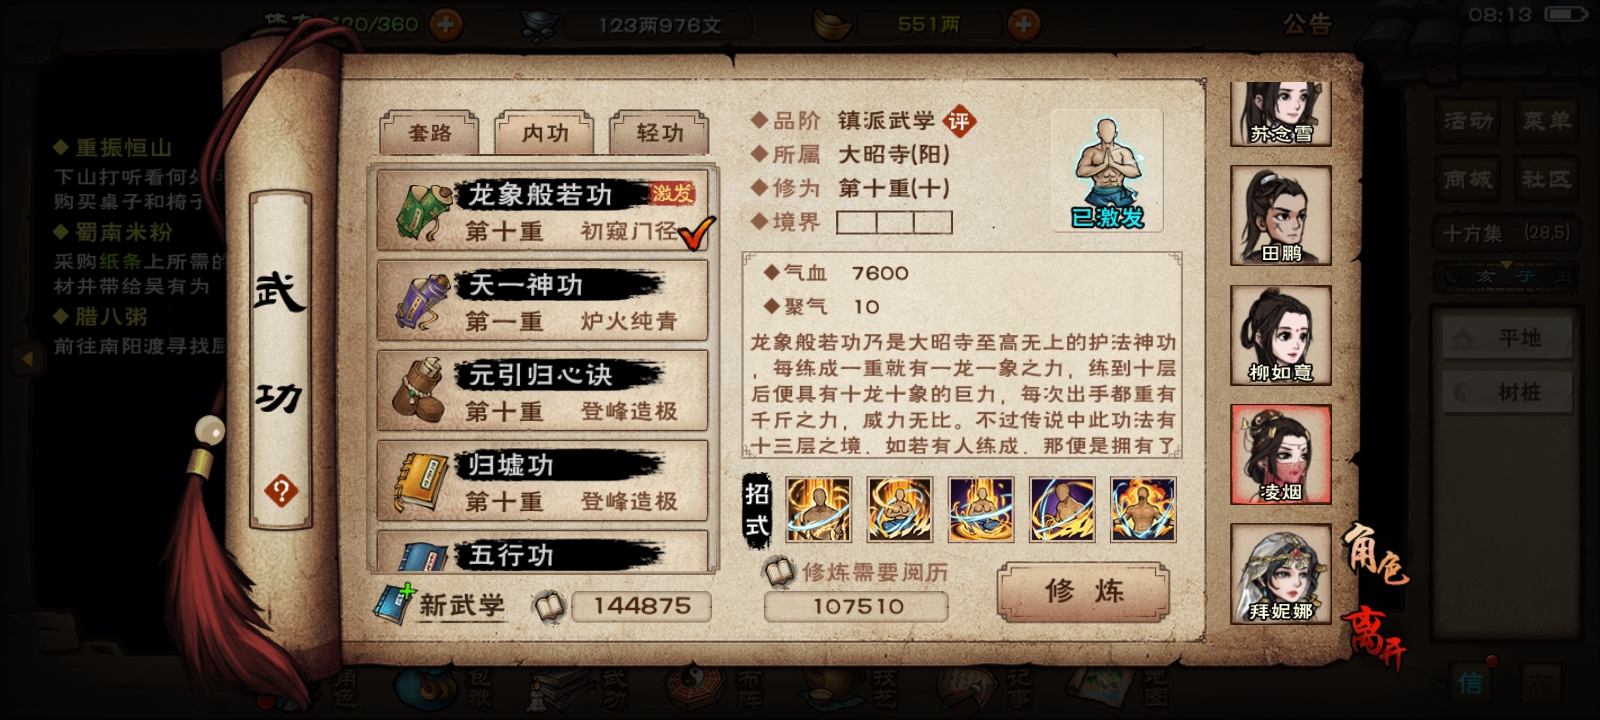Screen dimensions: 1600x720
Task: Select the first move skill icon
Action: [x=818, y=509]
